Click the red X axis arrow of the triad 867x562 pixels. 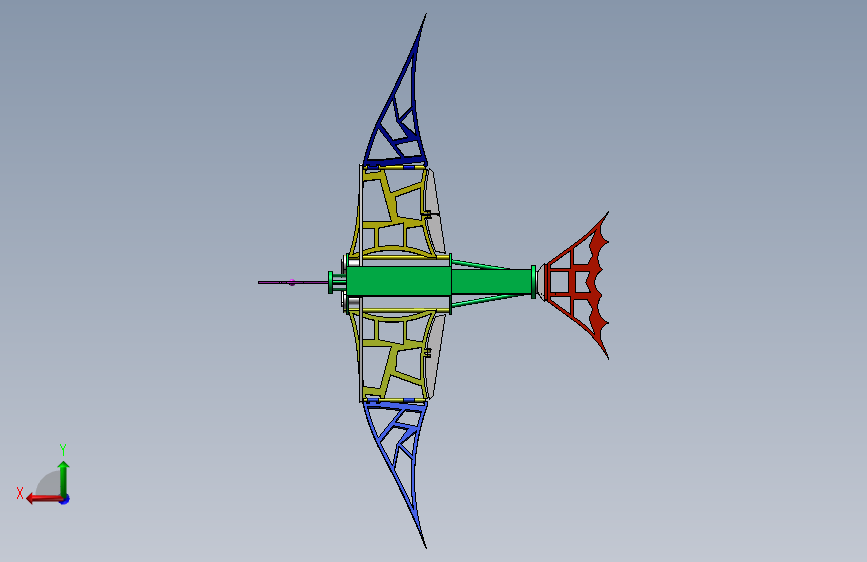[43, 499]
